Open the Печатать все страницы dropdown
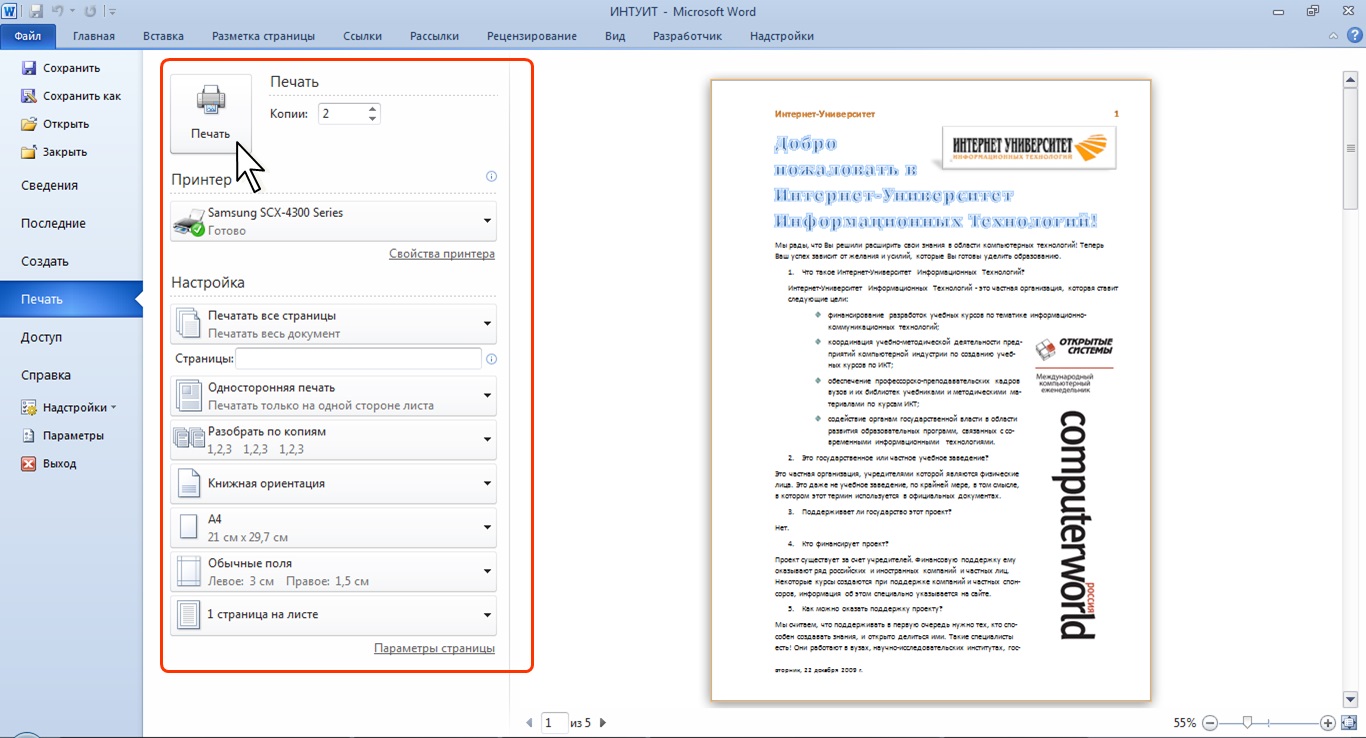The width and height of the screenshot is (1366, 738). (334, 324)
